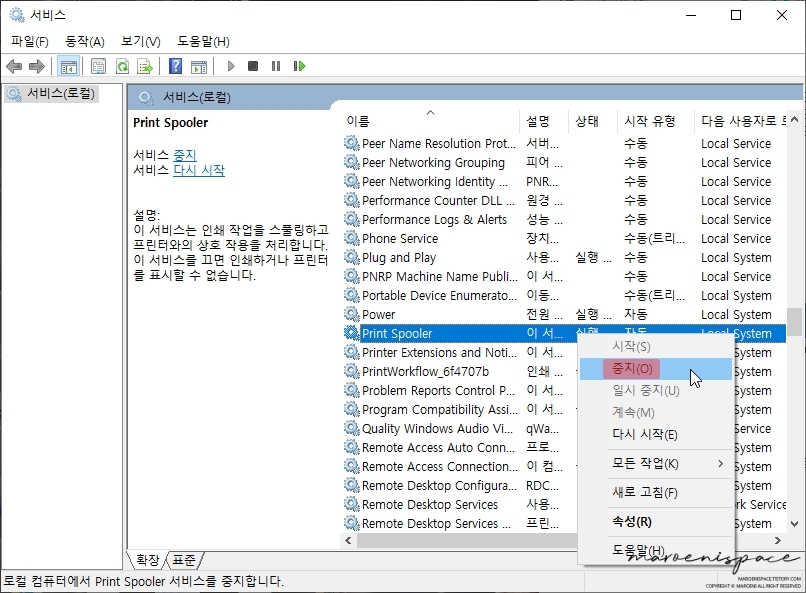Refresh the service list via toolbar icon
The height and width of the screenshot is (593, 806).
122,66
